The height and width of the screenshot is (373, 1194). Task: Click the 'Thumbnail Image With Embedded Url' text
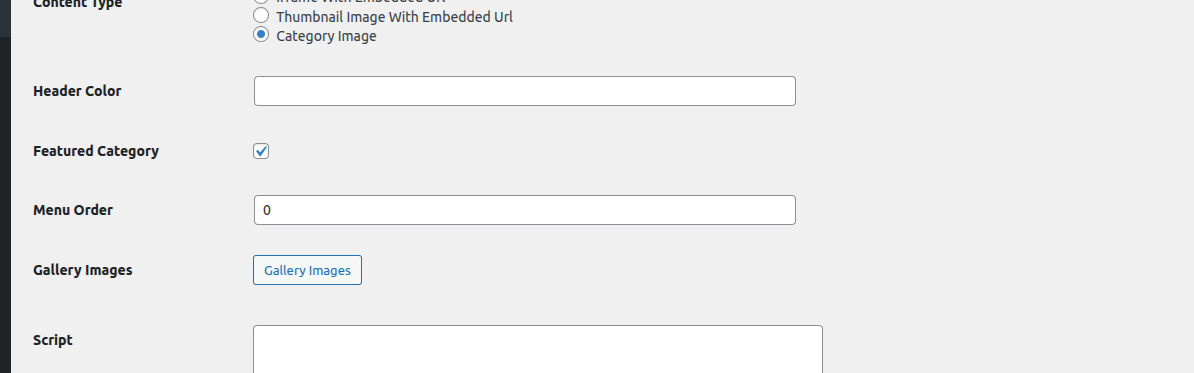tap(394, 17)
